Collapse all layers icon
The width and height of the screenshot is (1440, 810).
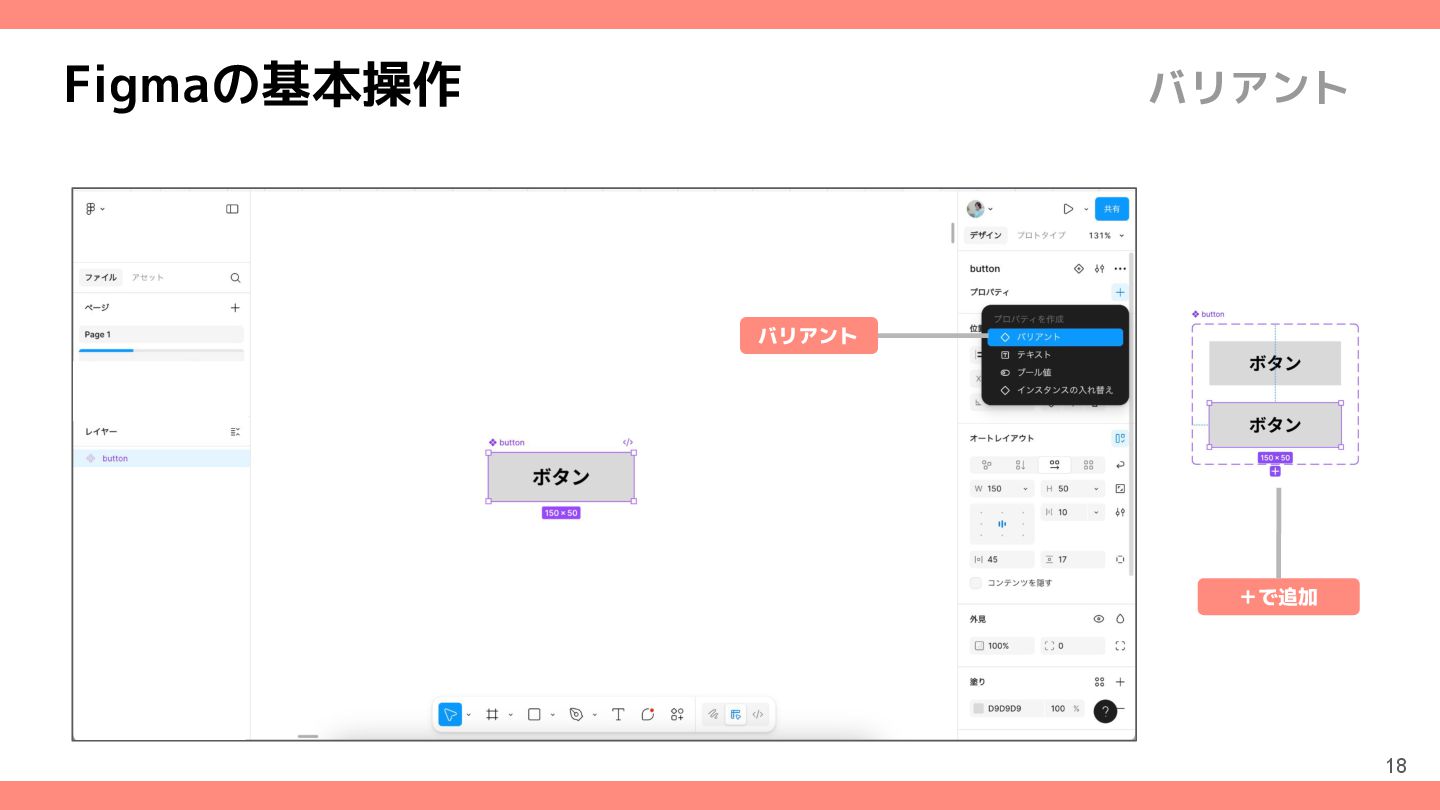[235, 432]
